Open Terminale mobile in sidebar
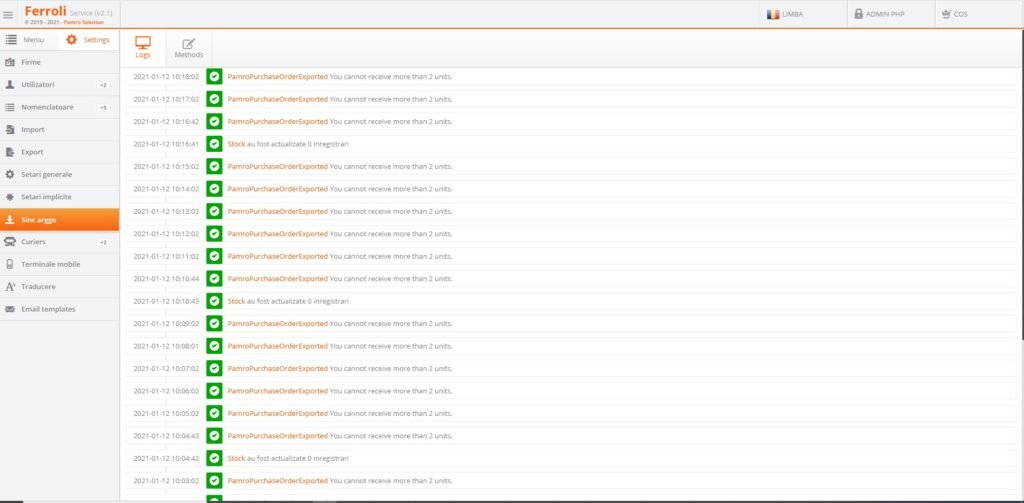Viewport: 1024px width, 503px height. click(50, 265)
